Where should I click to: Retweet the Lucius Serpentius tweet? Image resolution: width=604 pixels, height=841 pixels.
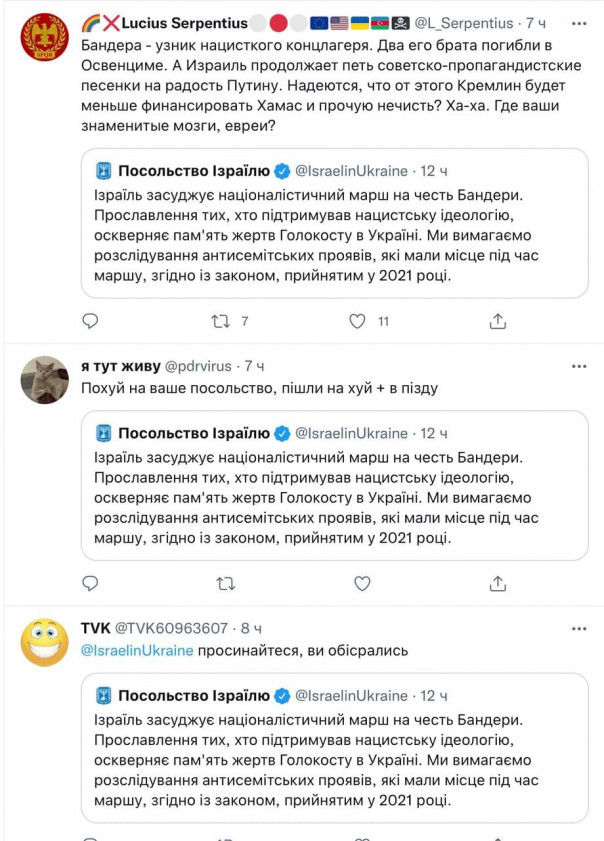tap(226, 321)
